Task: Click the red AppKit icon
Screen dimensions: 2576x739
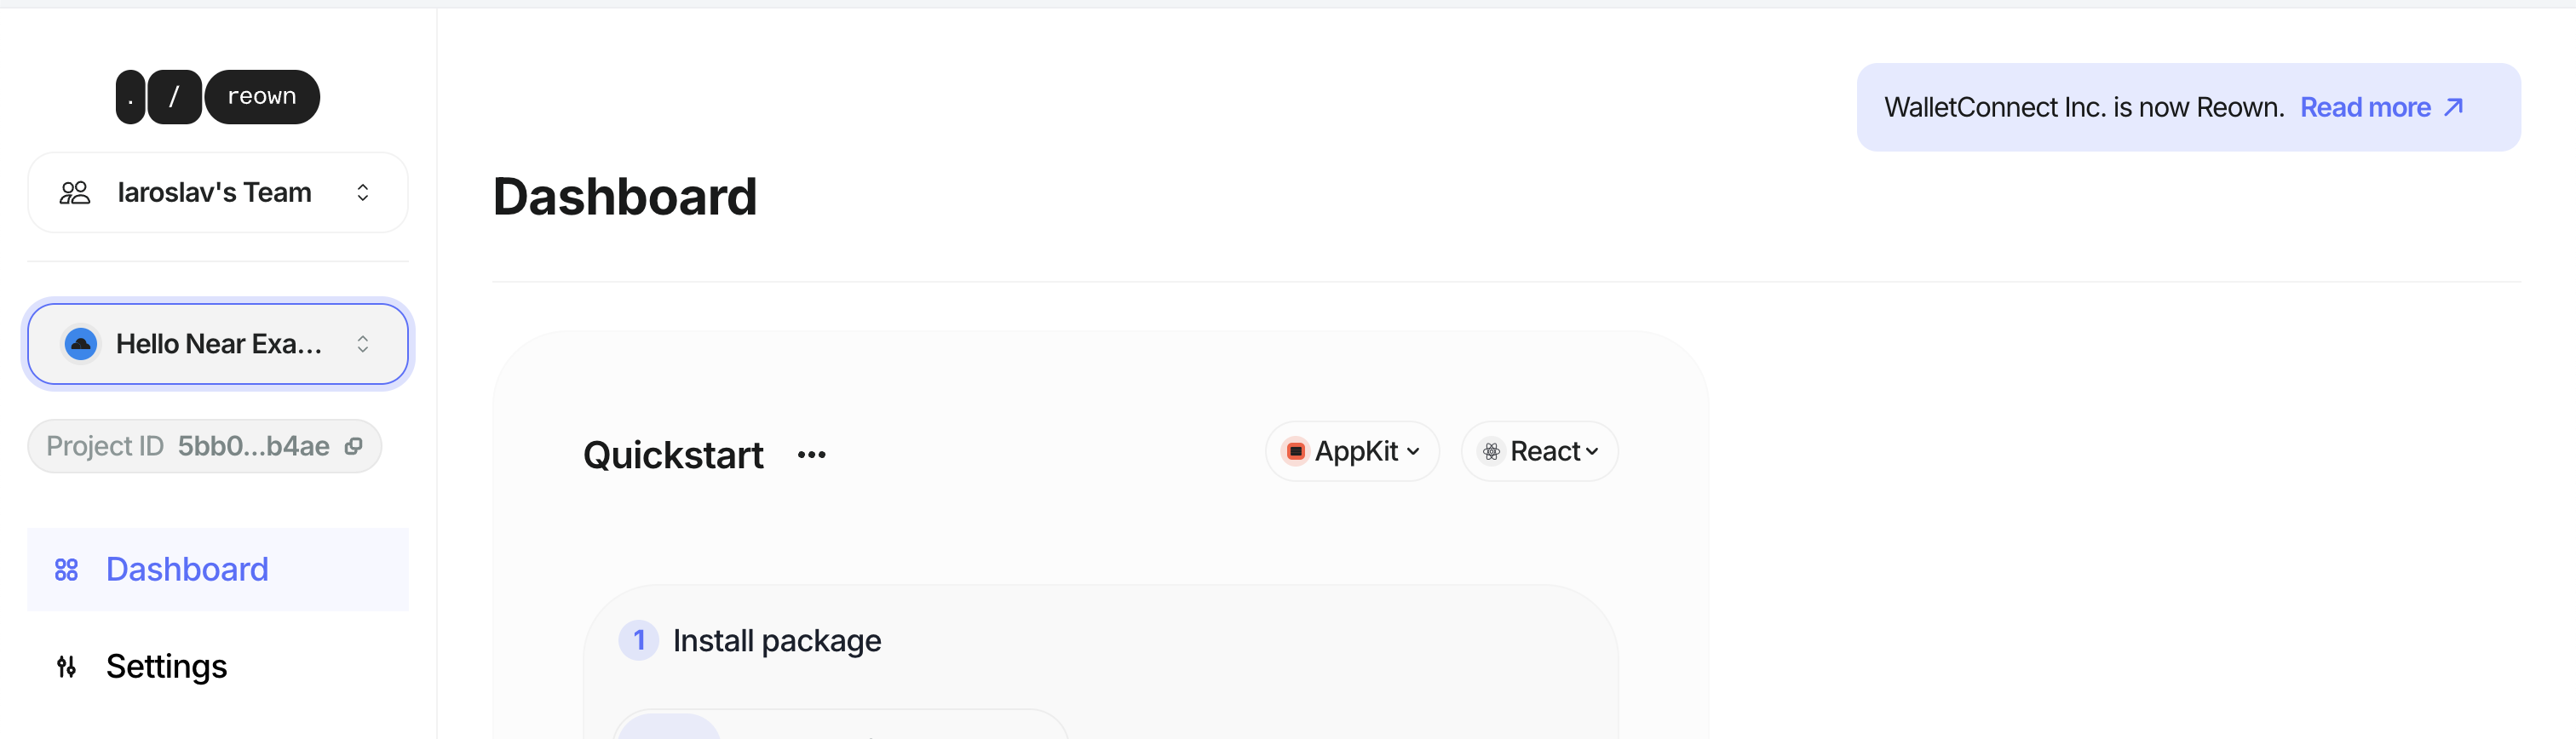Action: coord(1296,452)
